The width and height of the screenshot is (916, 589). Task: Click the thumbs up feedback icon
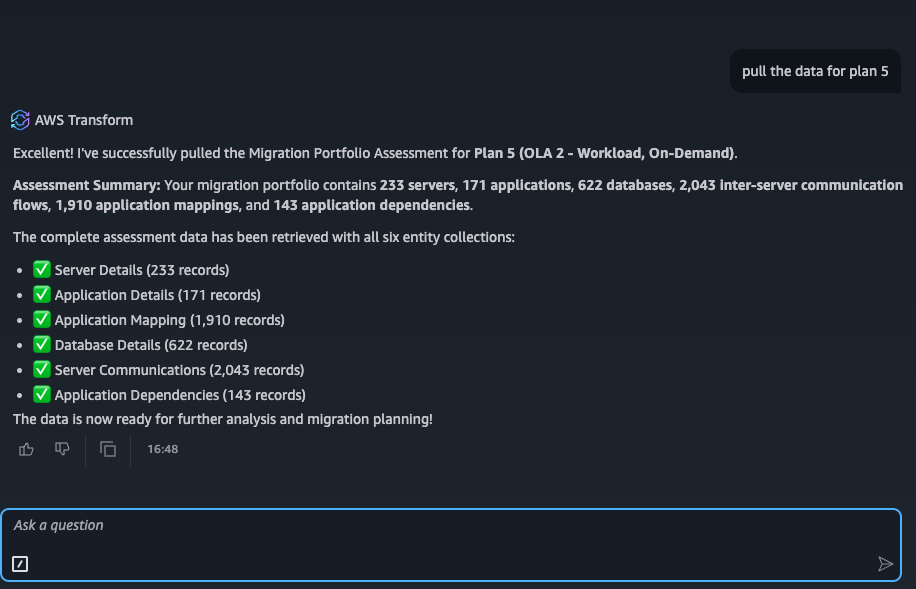coord(26,449)
